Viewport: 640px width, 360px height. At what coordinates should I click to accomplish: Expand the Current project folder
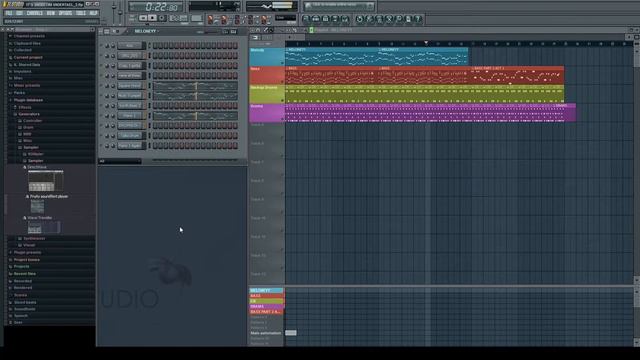click(x=28, y=58)
